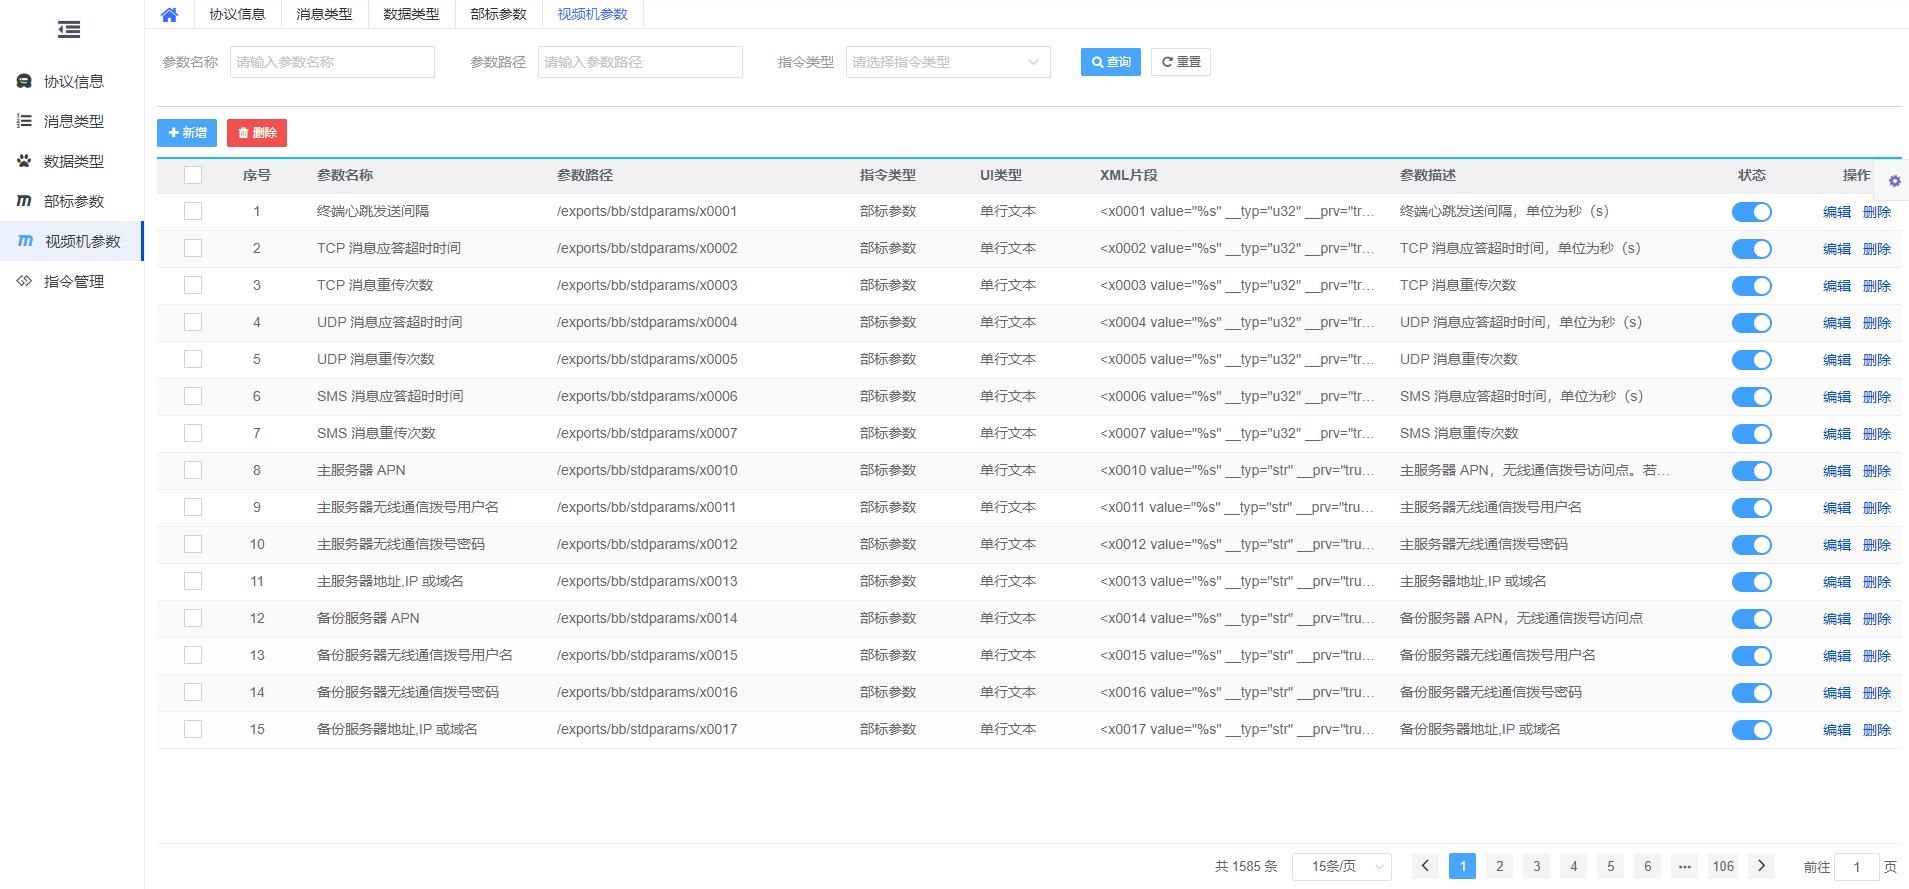The height and width of the screenshot is (889, 1909).
Task: Go to page 2
Action: coord(1499,866)
